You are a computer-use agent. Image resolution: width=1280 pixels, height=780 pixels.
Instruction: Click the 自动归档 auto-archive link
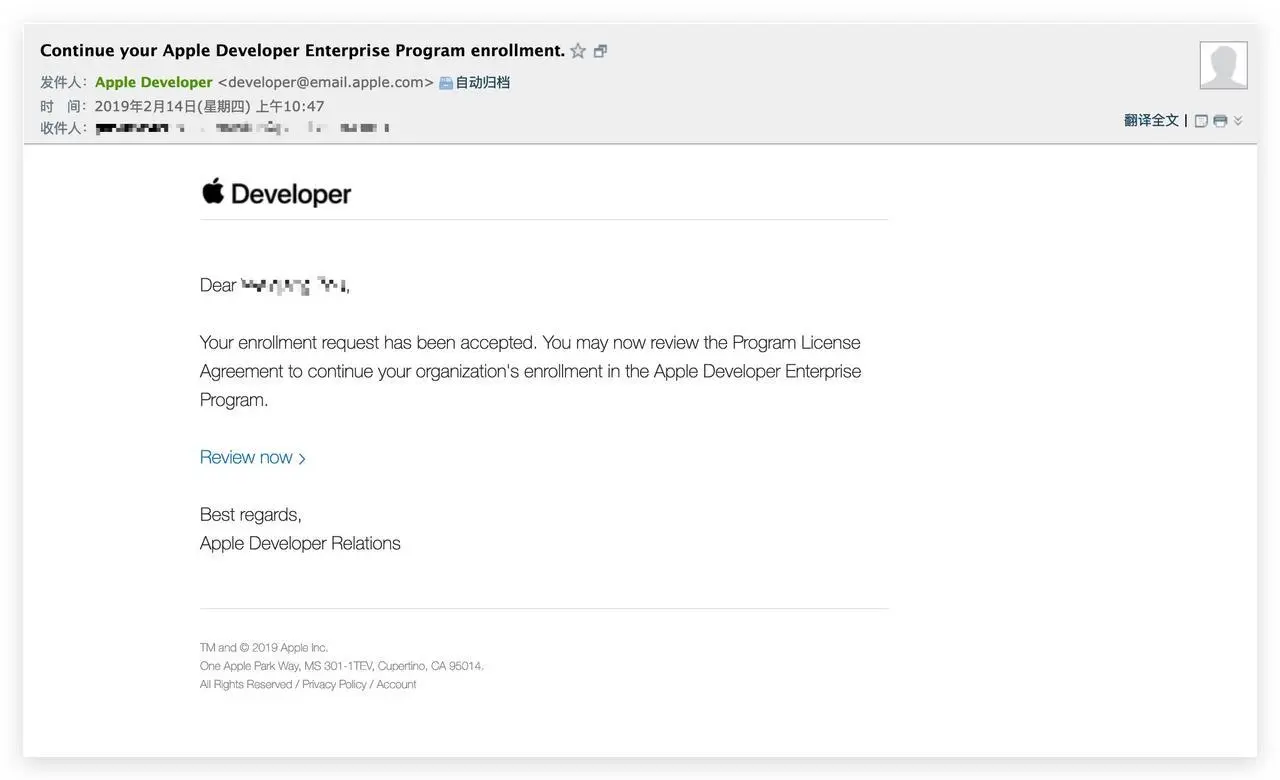[482, 82]
